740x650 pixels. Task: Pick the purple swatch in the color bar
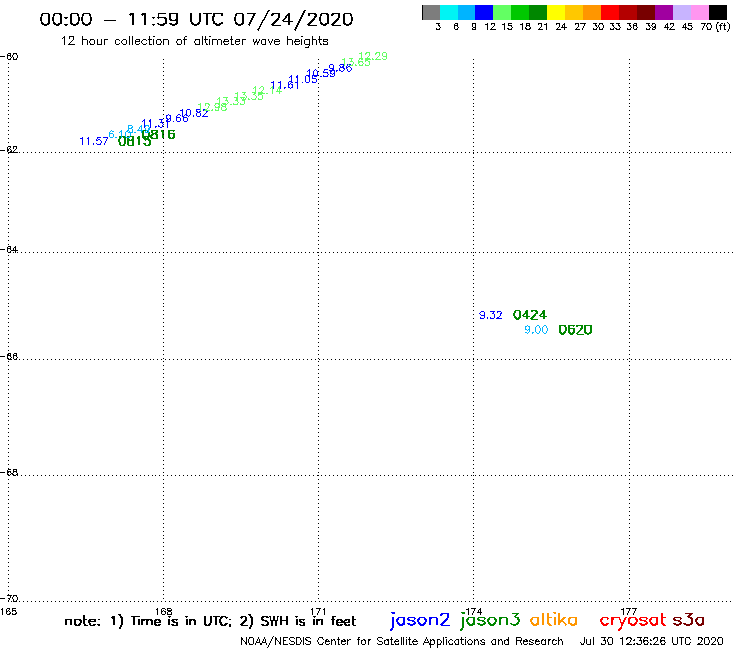coord(664,12)
